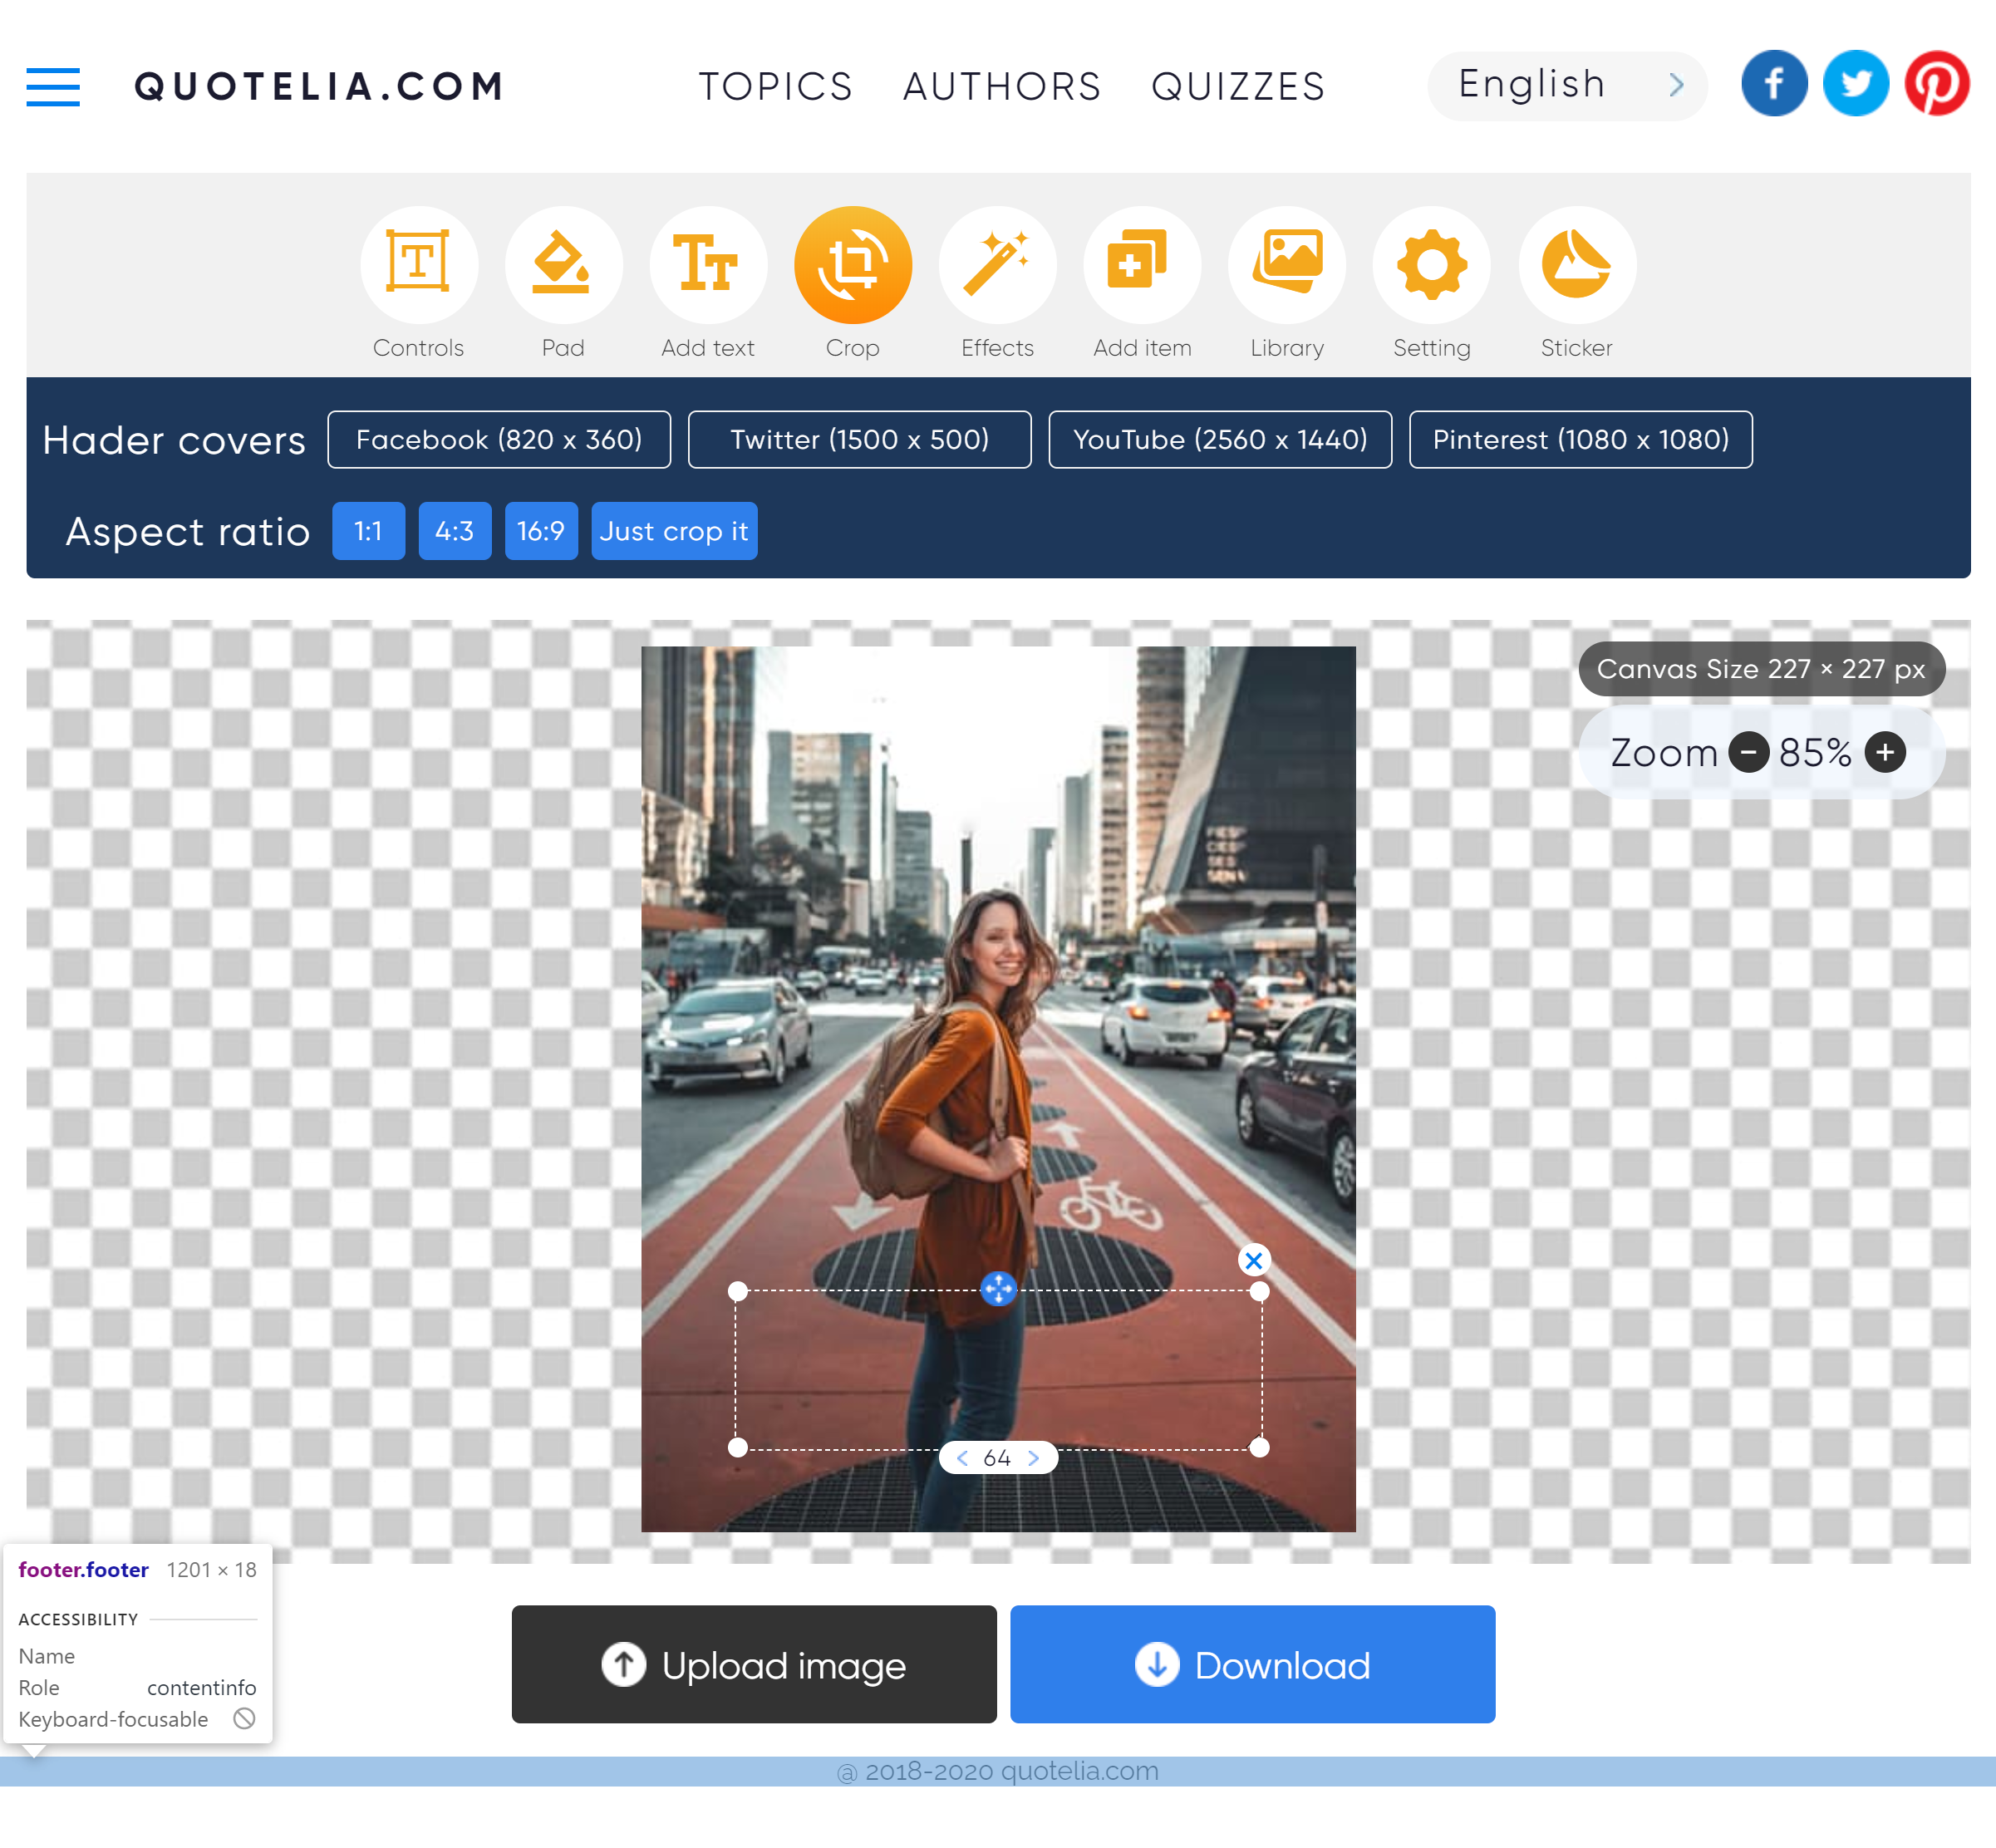The image size is (1996, 1848).
Task: Select the 1:1 aspect ratio
Action: (x=368, y=531)
